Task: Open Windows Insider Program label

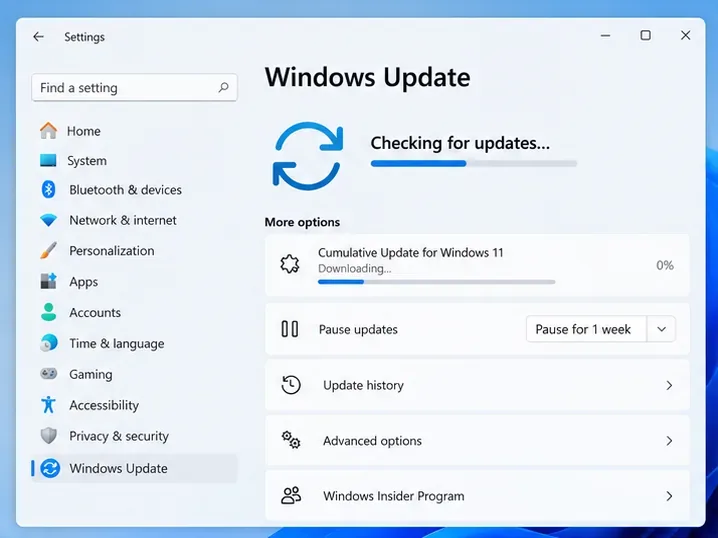Action: tap(394, 496)
